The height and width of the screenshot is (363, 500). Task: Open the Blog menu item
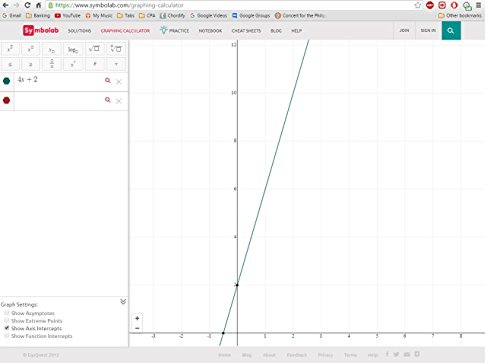[276, 31]
